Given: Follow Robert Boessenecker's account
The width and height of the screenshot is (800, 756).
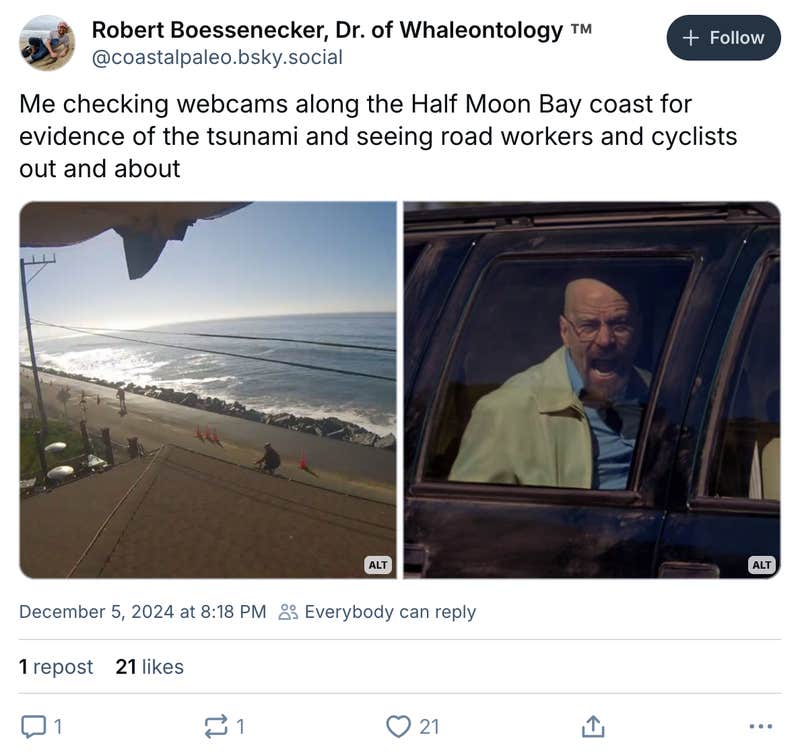Looking at the screenshot, I should (724, 37).
